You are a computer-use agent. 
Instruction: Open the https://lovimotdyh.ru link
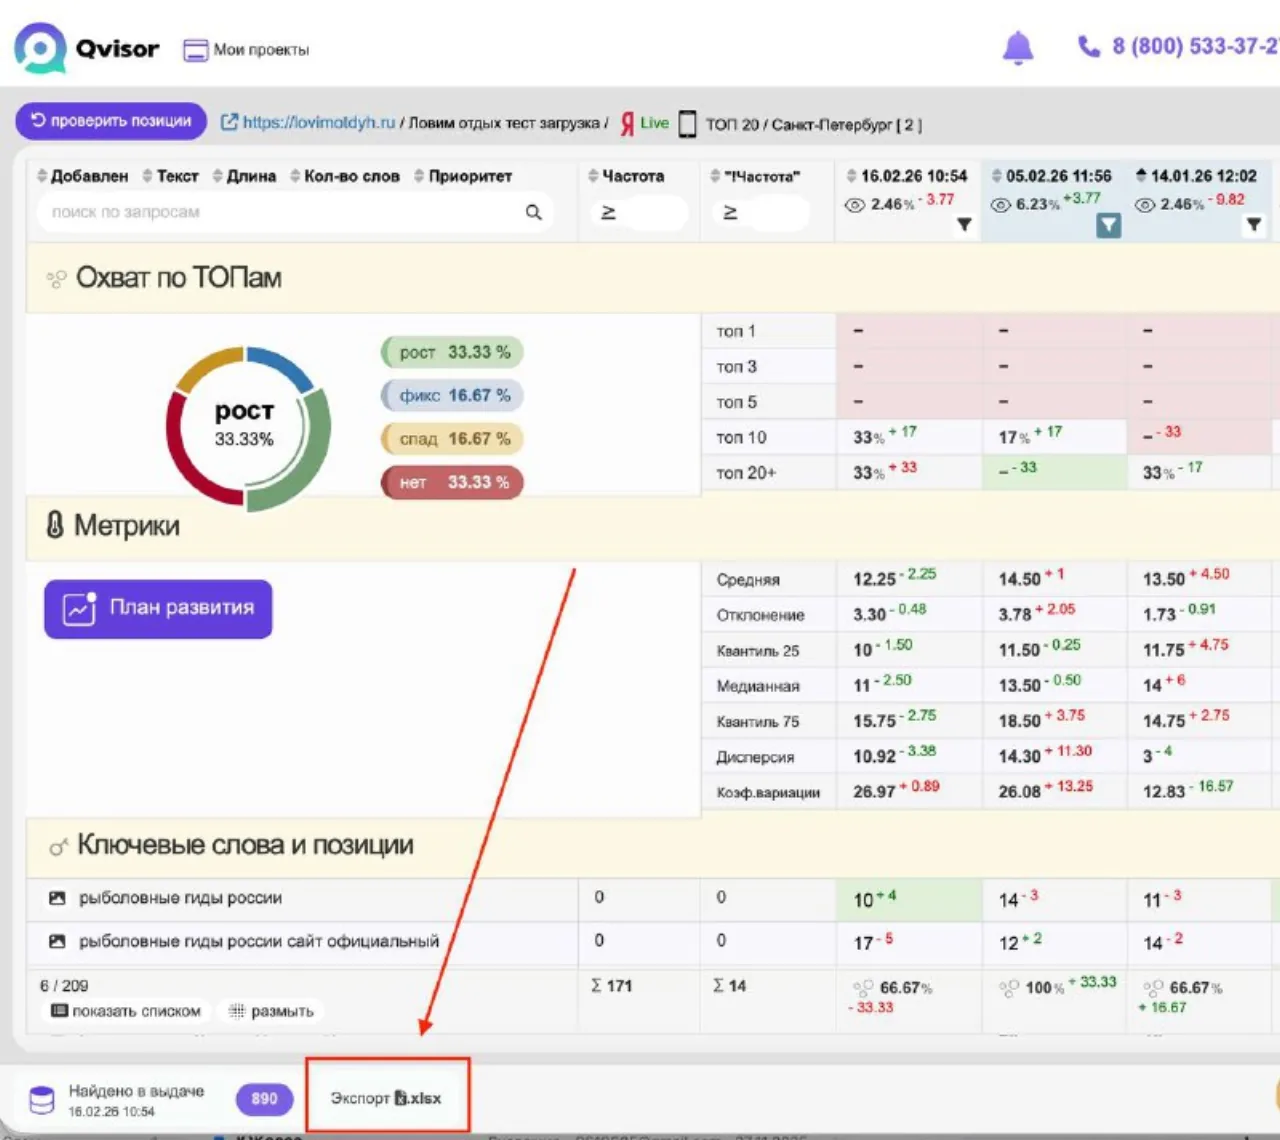tap(308, 122)
